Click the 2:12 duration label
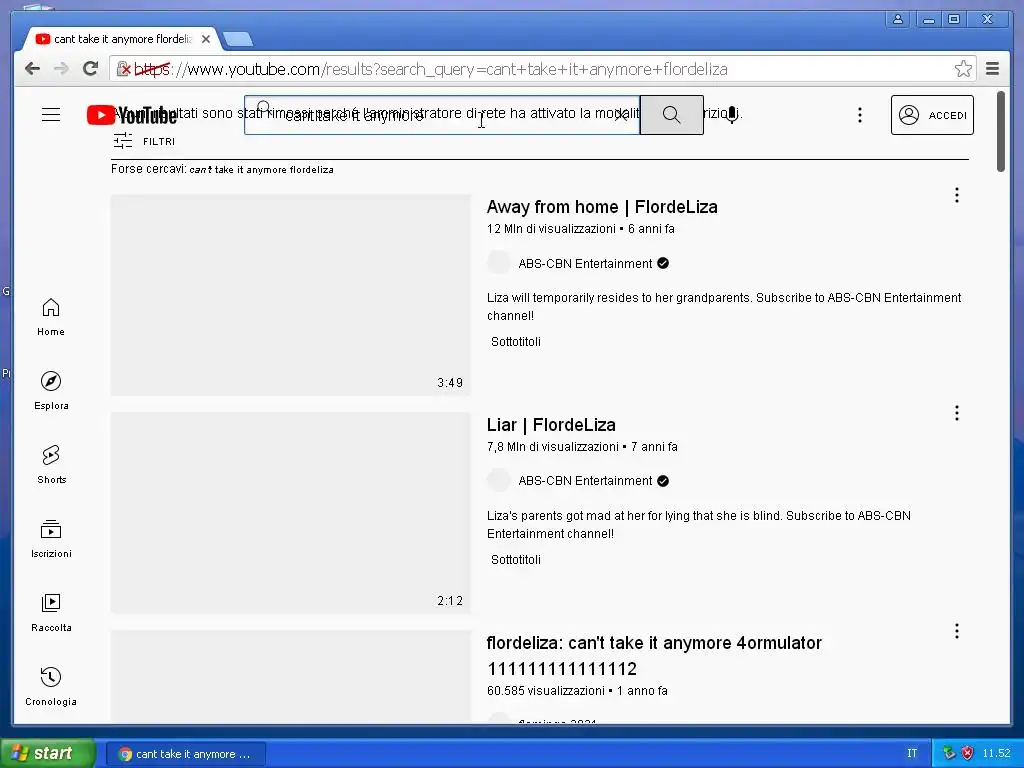Viewport: 1024px width, 768px height. [450, 601]
